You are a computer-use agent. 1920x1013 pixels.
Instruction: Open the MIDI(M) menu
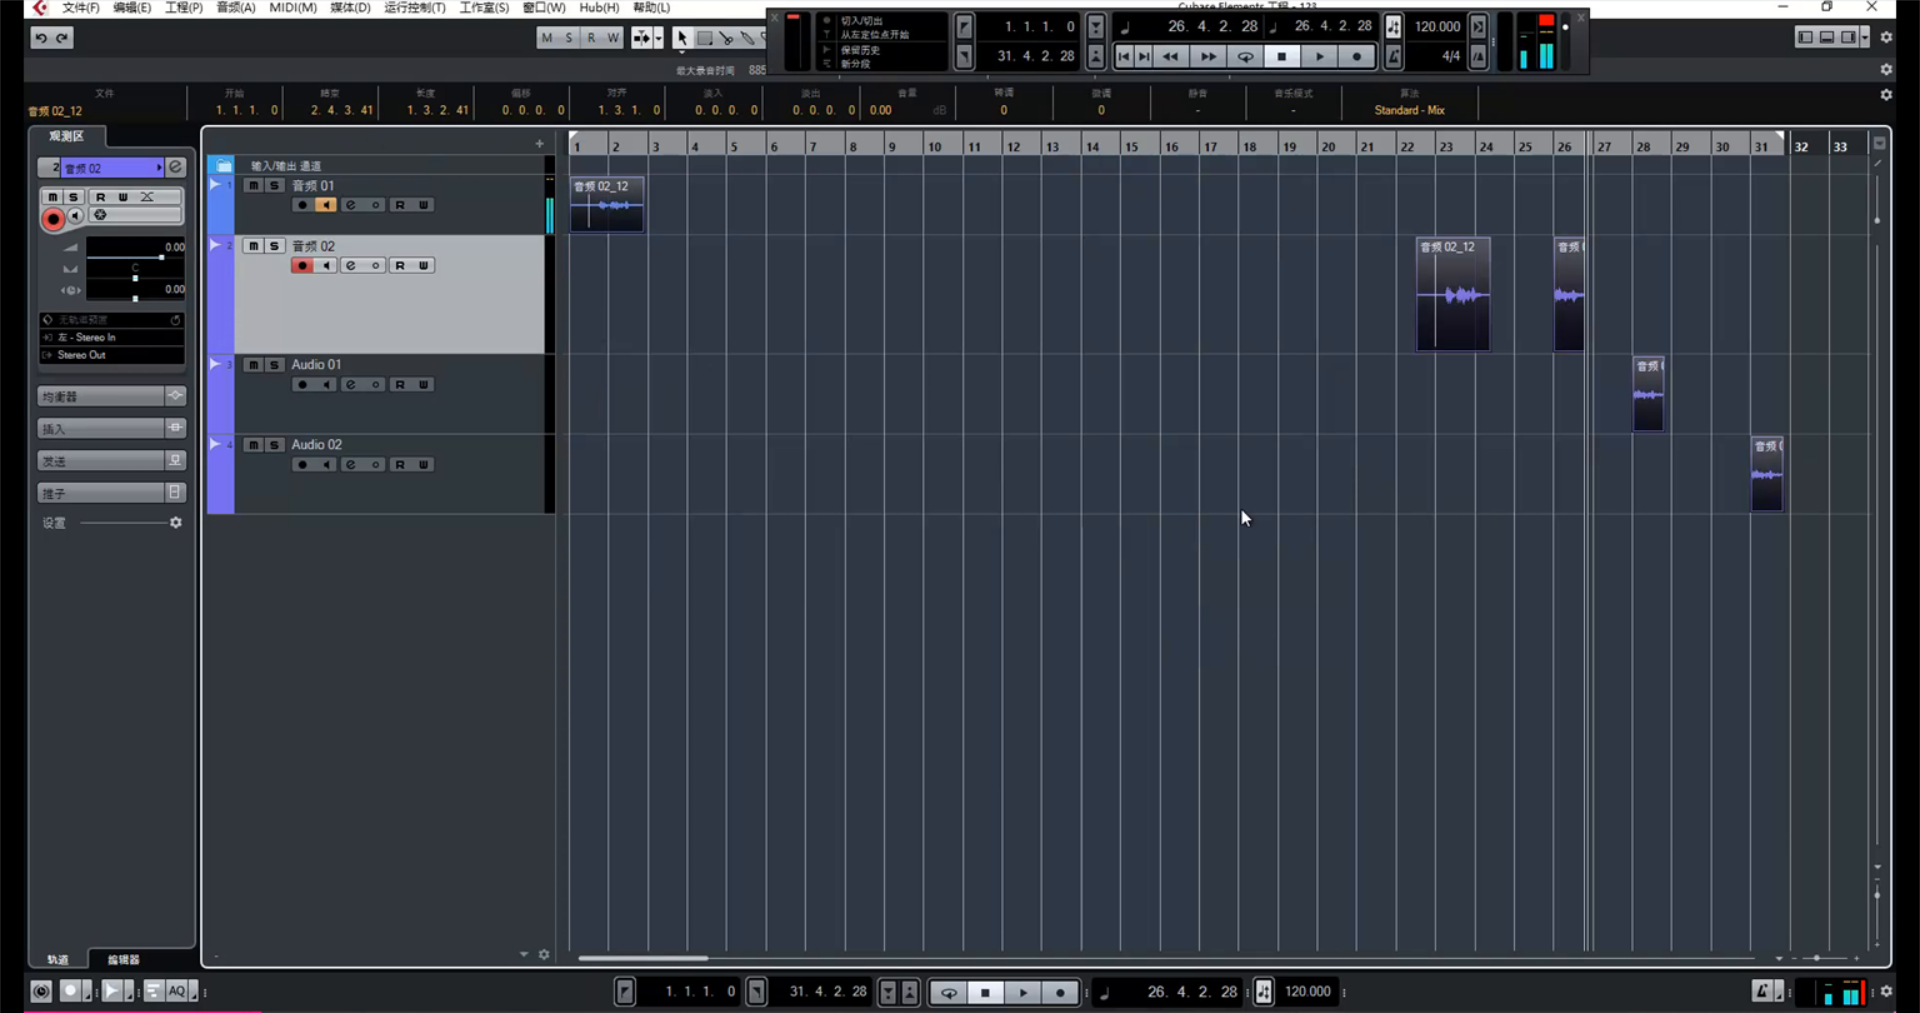(293, 8)
